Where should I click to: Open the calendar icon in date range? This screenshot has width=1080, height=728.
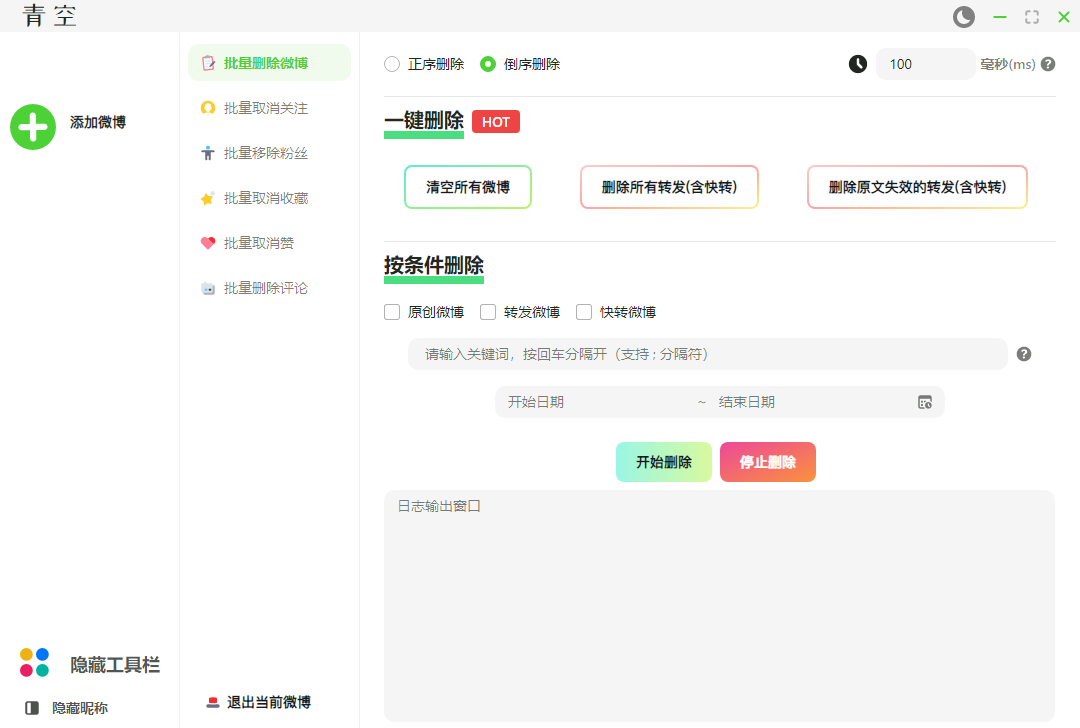pos(925,402)
